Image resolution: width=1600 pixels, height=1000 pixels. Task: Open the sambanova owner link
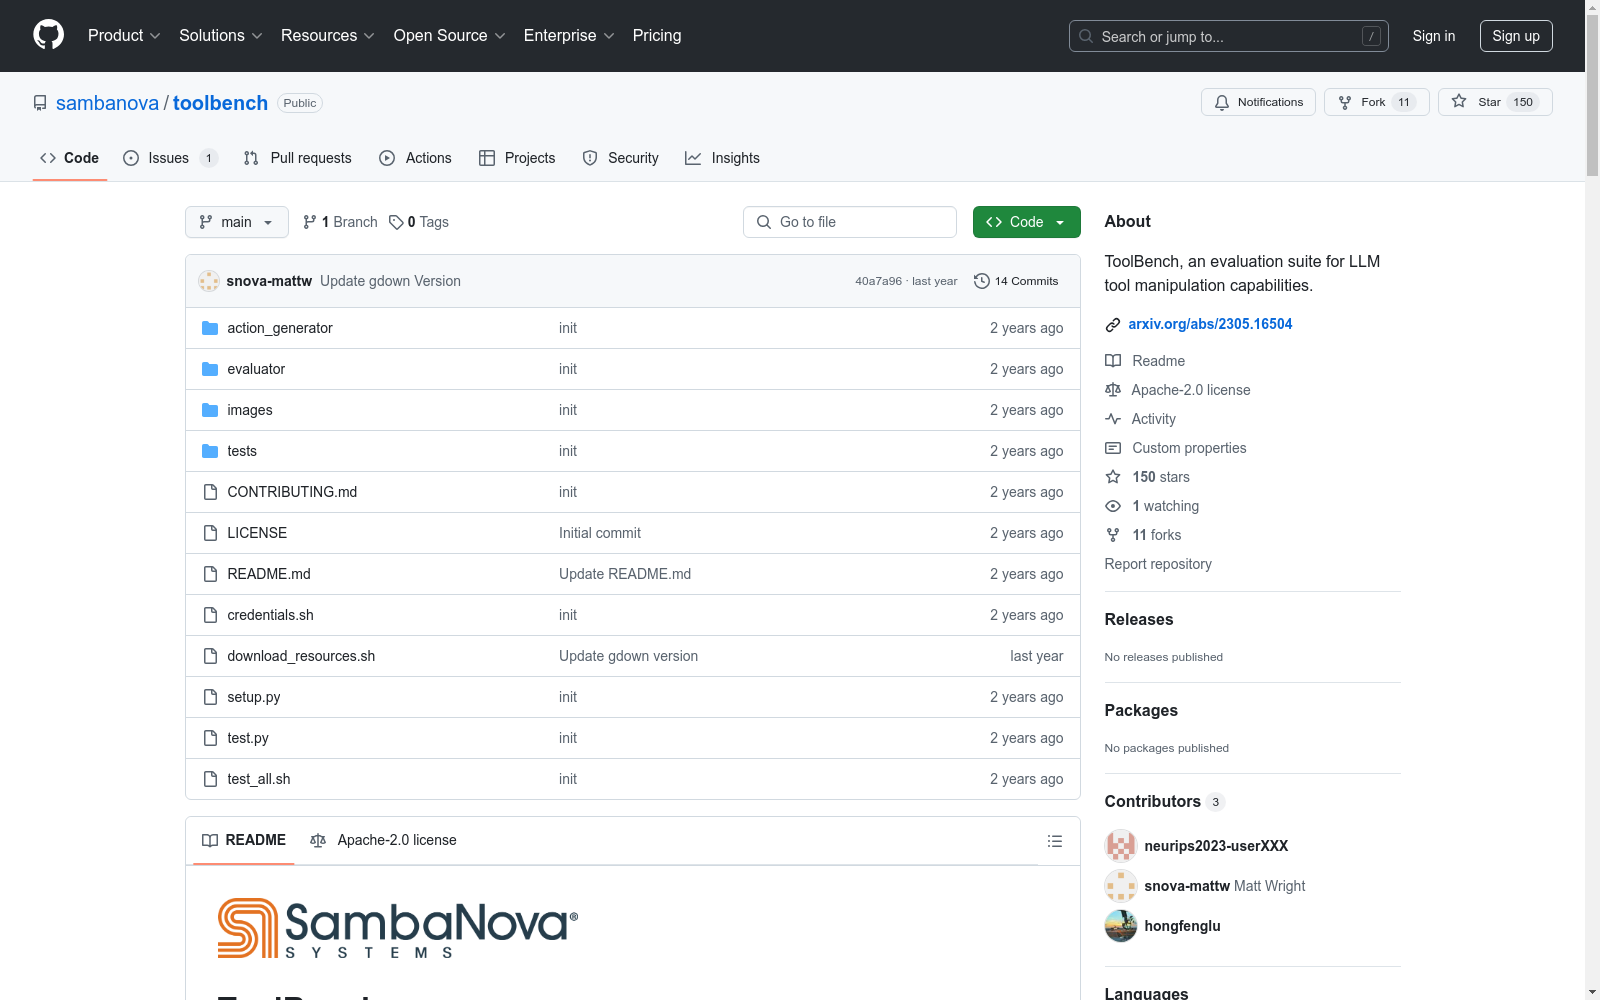point(107,103)
